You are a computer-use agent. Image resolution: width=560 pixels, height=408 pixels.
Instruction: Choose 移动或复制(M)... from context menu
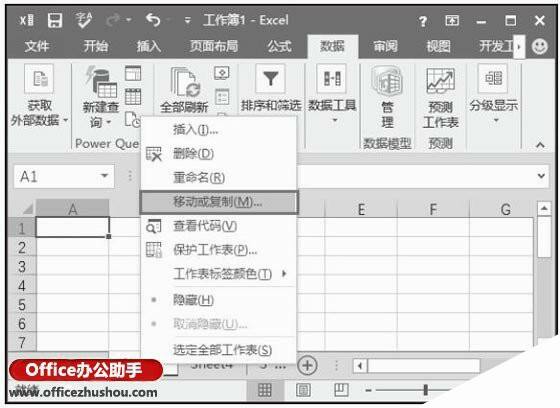click(x=219, y=202)
